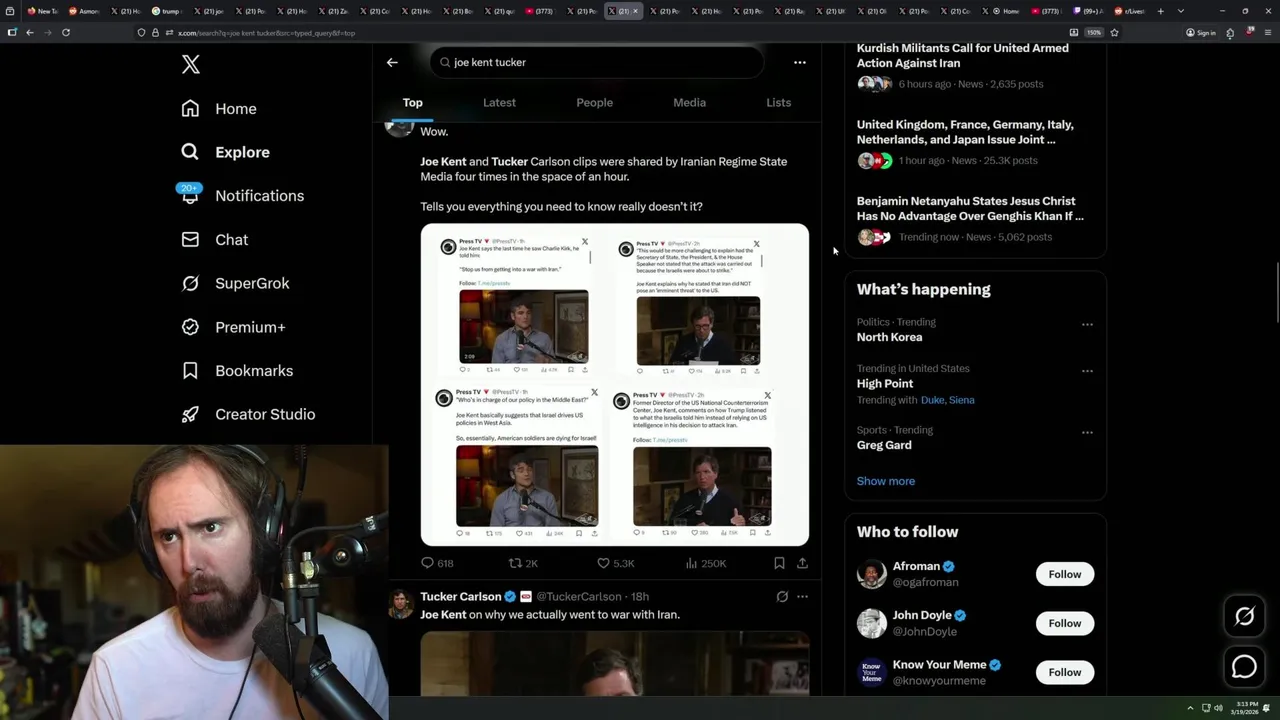The height and width of the screenshot is (720, 1280).
Task: Open the Home page from sidebar
Action: (x=219, y=109)
